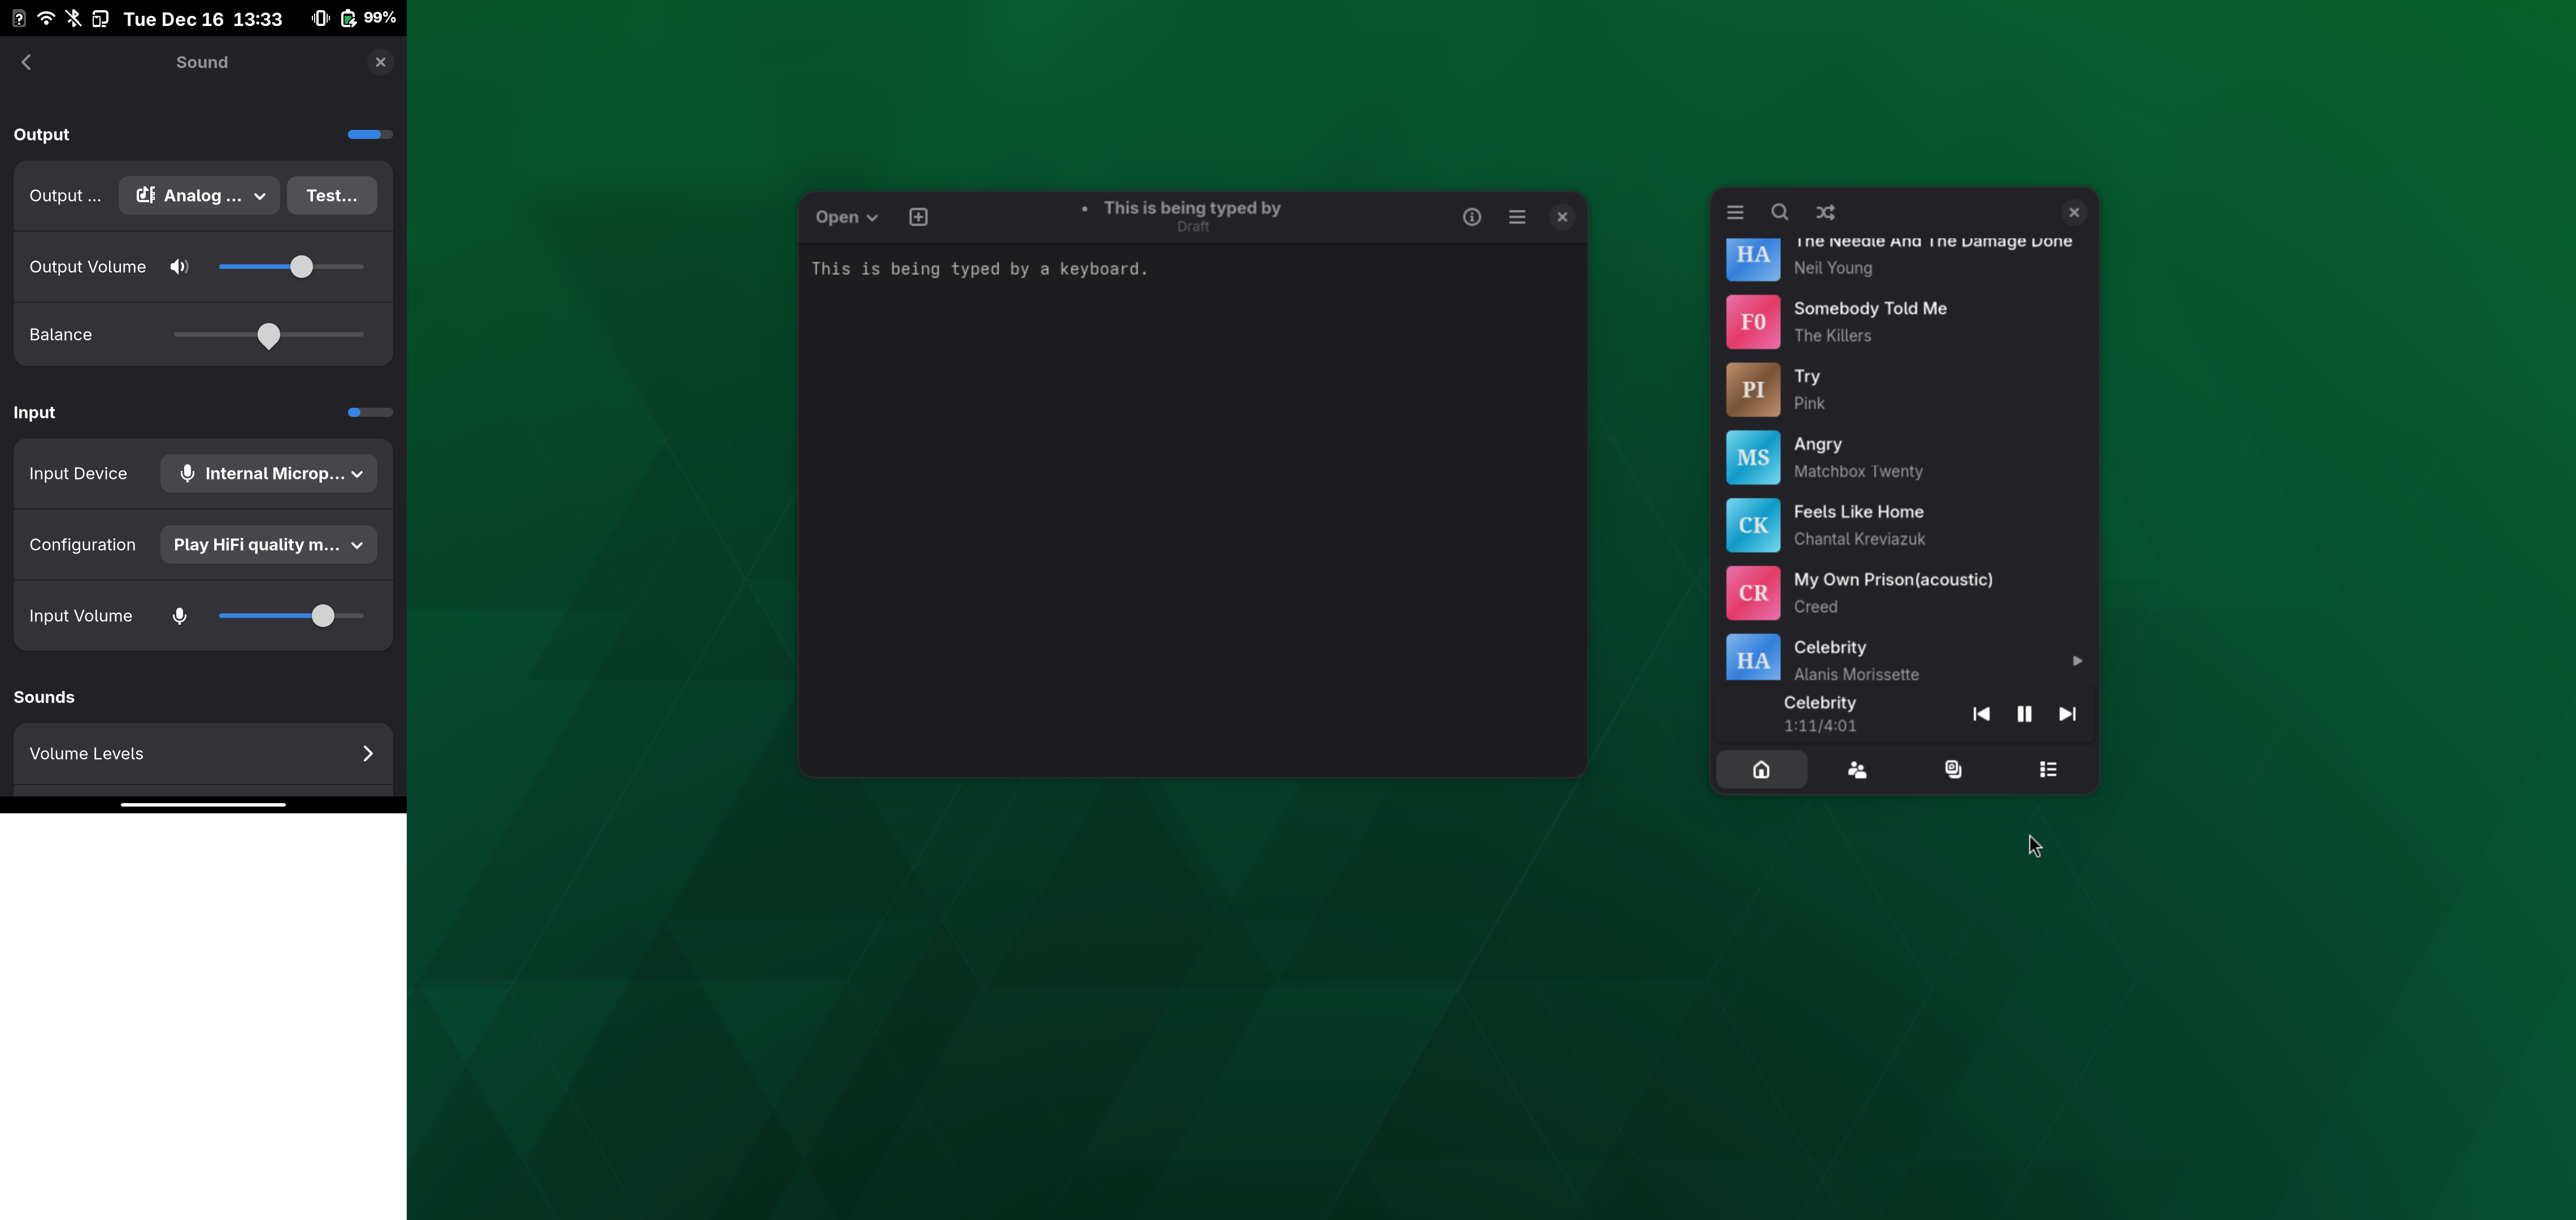Click the now playing Celebrity title
Screen dimensions: 2576x1220
[x=1819, y=703]
